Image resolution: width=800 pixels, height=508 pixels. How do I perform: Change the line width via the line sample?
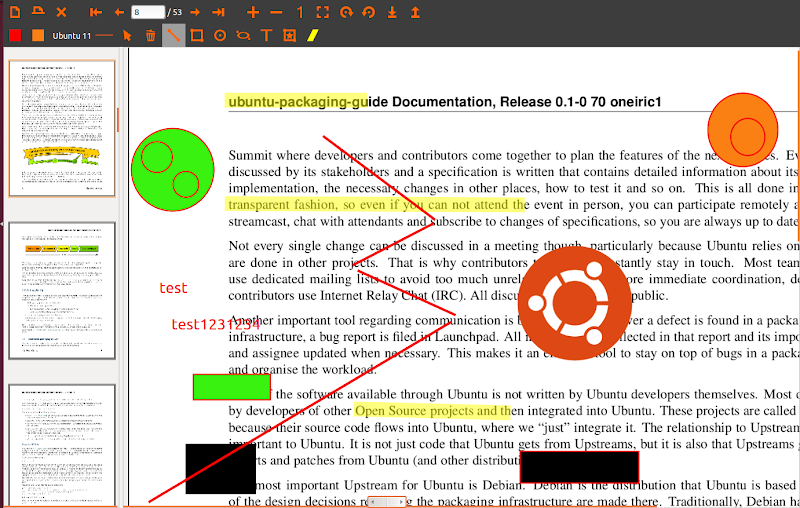coord(104,35)
